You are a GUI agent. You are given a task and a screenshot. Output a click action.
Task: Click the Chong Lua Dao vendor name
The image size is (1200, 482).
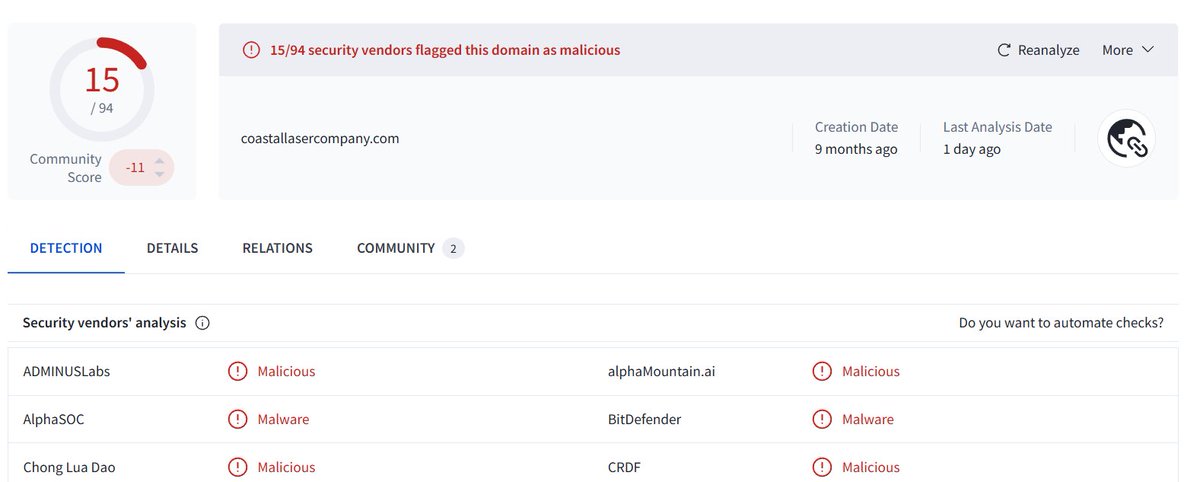(x=70, y=467)
